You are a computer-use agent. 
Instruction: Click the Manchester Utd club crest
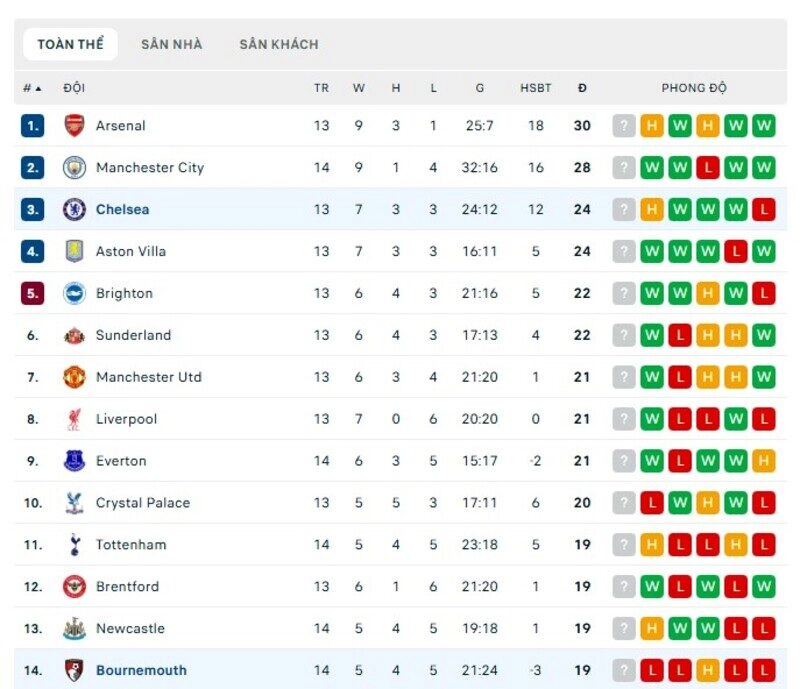click(72, 377)
